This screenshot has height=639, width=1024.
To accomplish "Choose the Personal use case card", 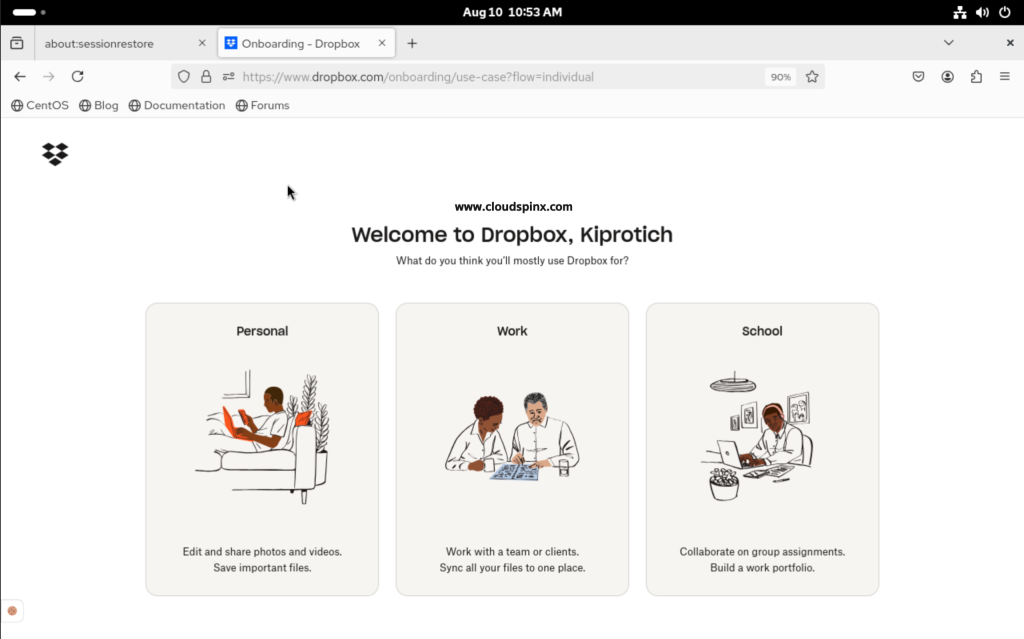I will (262, 449).
